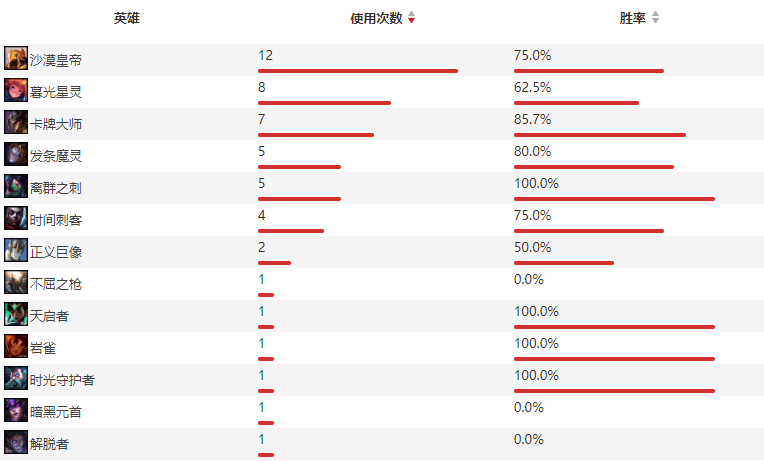Click the 正义巨像 champion avatar
The height and width of the screenshot is (461, 764).
pyautogui.click(x=16, y=250)
